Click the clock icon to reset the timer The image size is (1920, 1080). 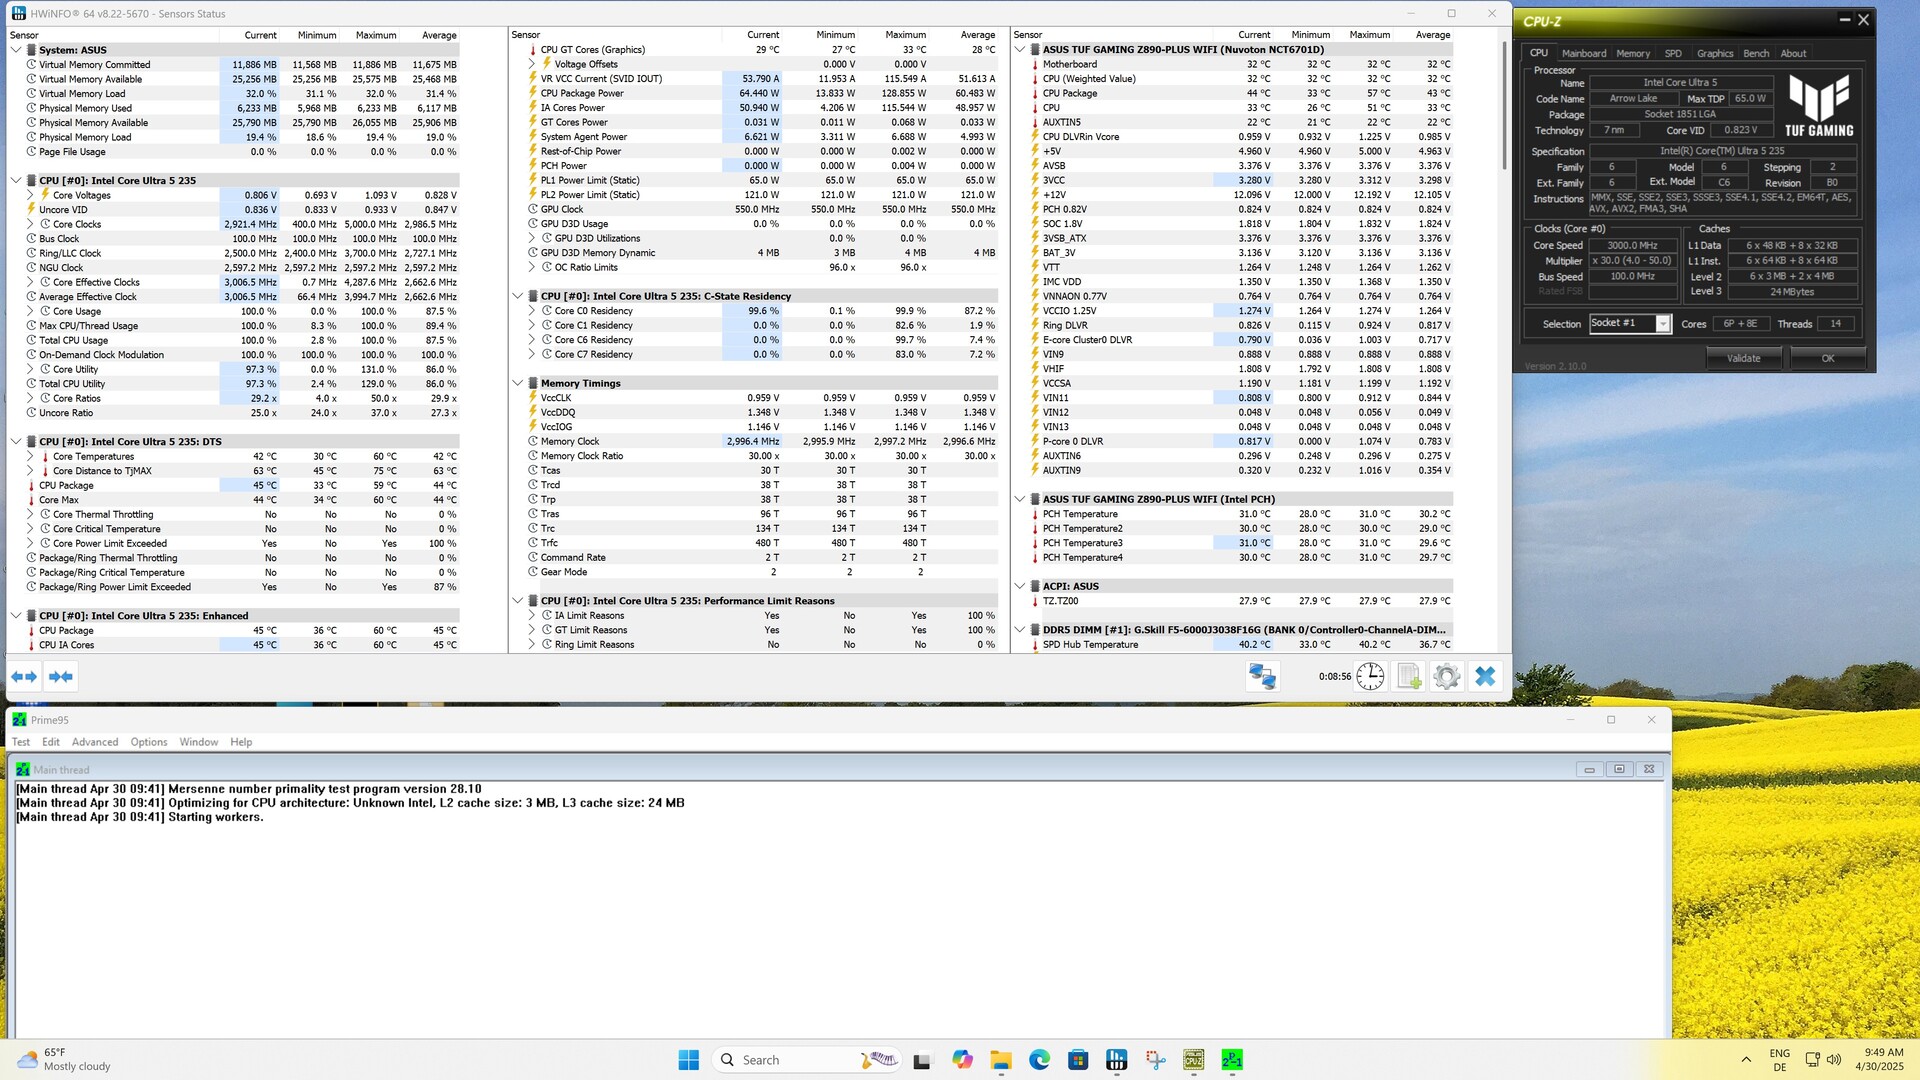1370,677
